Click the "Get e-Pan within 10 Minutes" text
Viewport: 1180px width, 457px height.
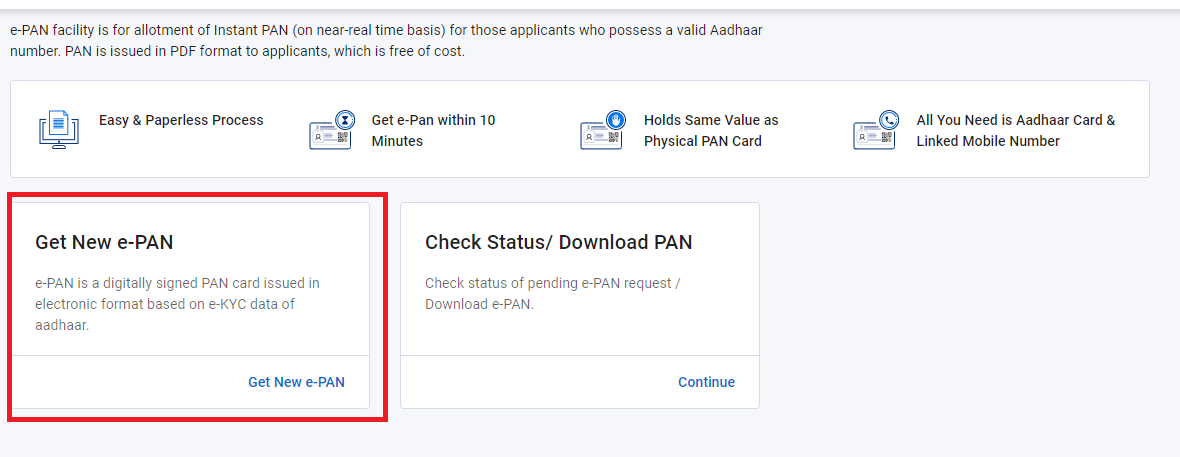click(x=433, y=130)
